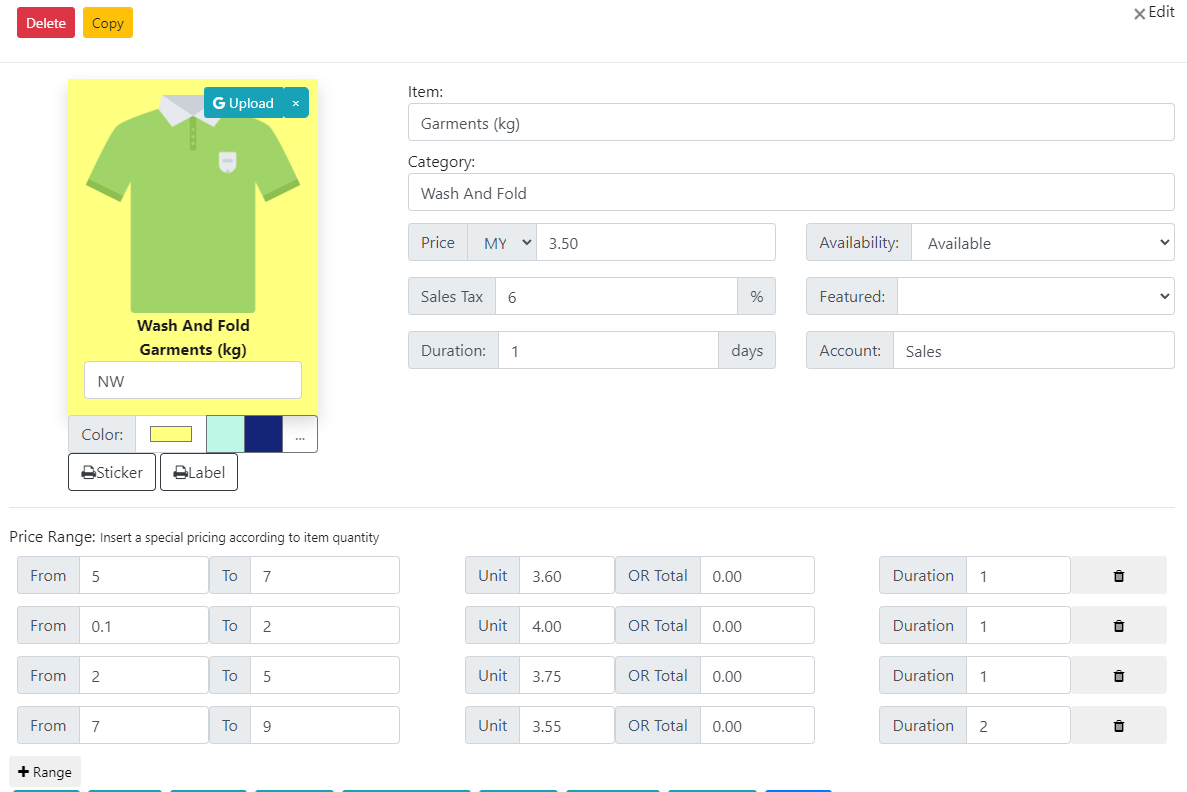
Task: Click the red Delete button
Action: pyautogui.click(x=45, y=22)
